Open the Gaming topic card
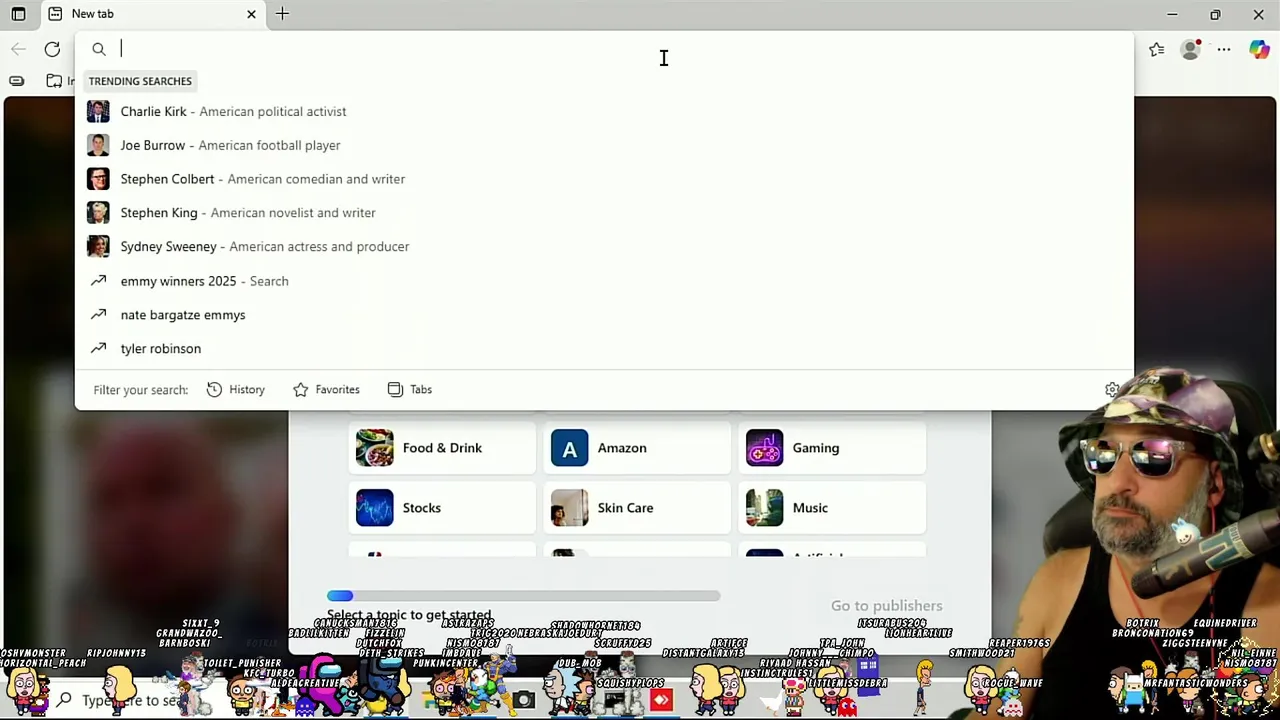 [x=833, y=448]
